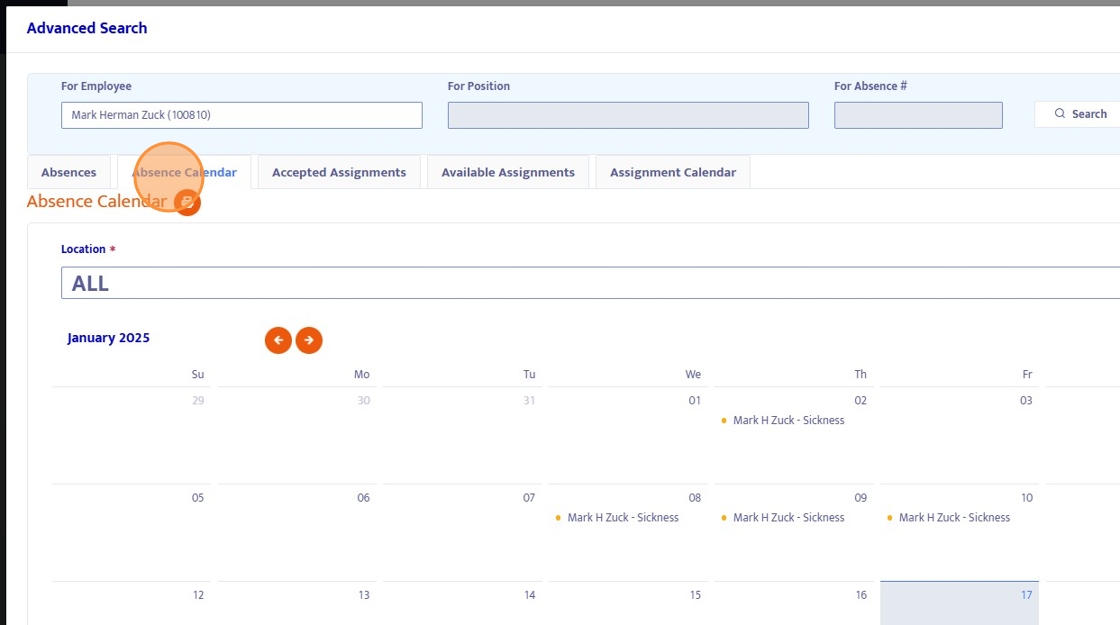Go to next month with right arrow
This screenshot has height=625, width=1120.
[309, 340]
